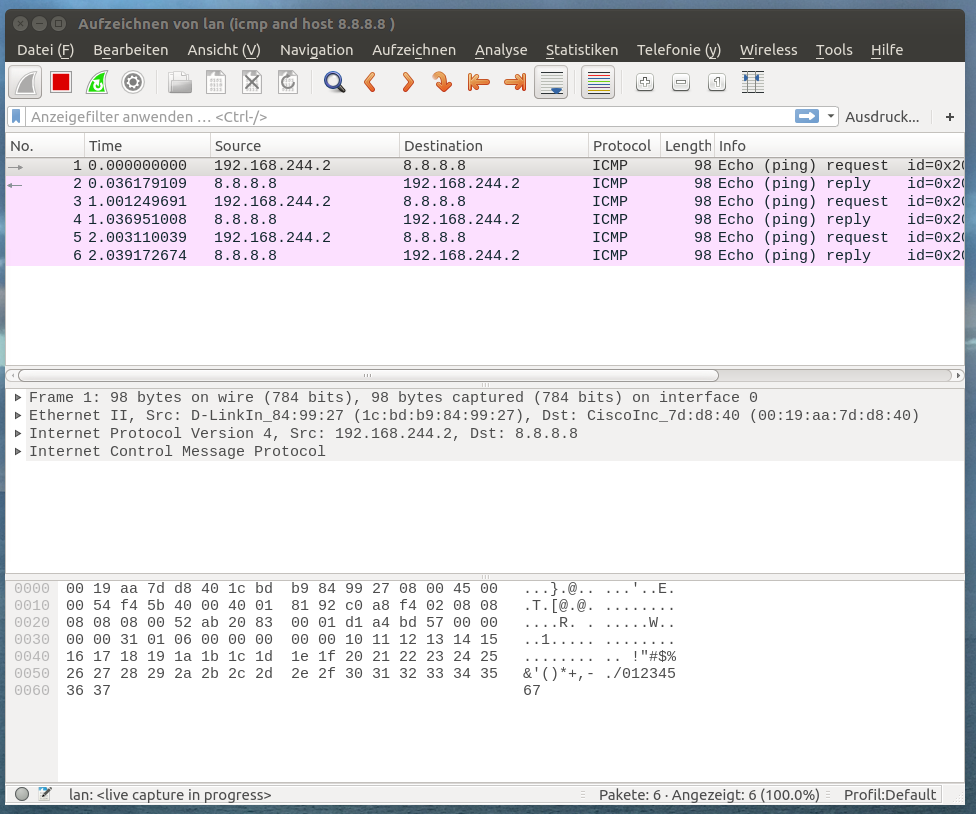The width and height of the screenshot is (976, 814).
Task: Click the Anzeigefilter input field
Action: (x=400, y=117)
